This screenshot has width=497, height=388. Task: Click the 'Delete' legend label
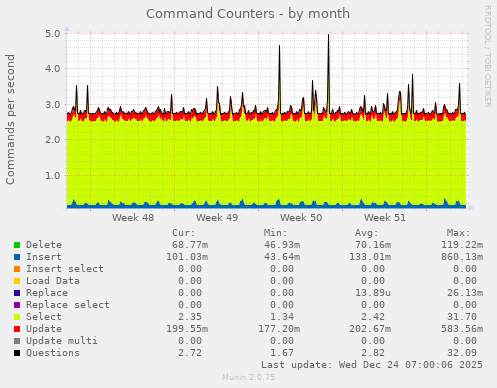(x=44, y=245)
